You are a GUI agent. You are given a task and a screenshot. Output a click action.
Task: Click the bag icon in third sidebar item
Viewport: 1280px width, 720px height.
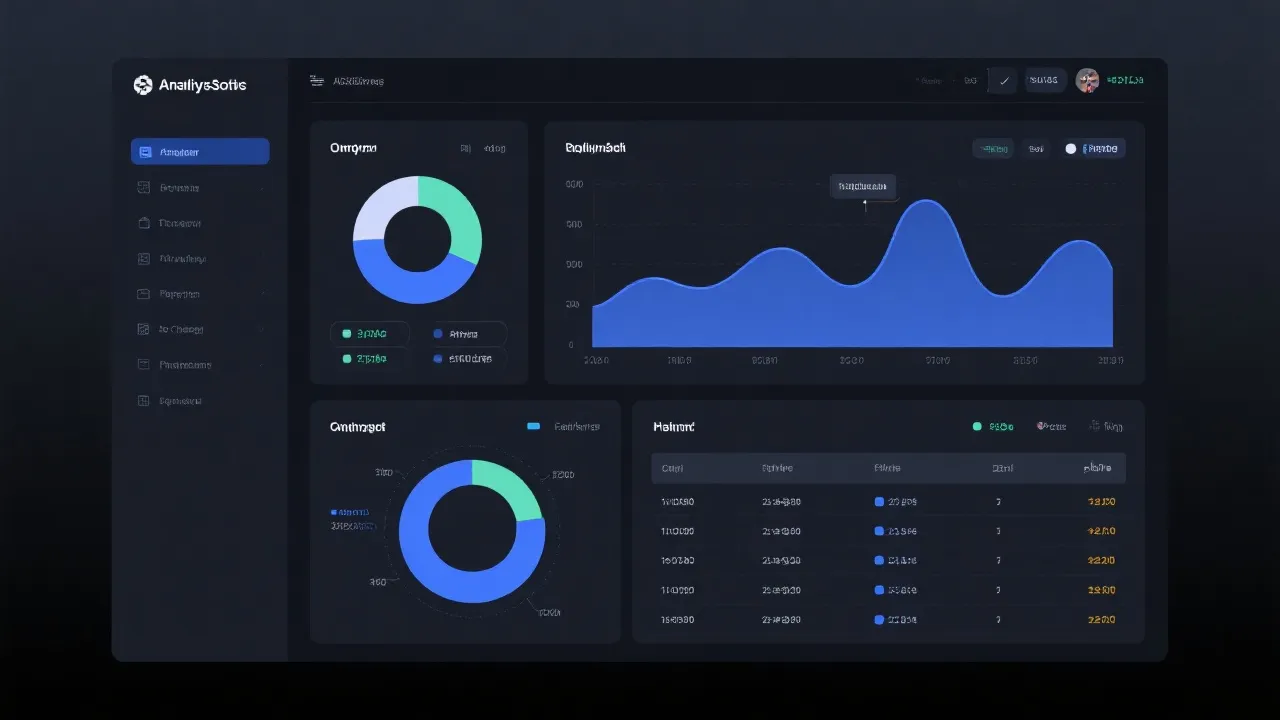[x=143, y=223]
